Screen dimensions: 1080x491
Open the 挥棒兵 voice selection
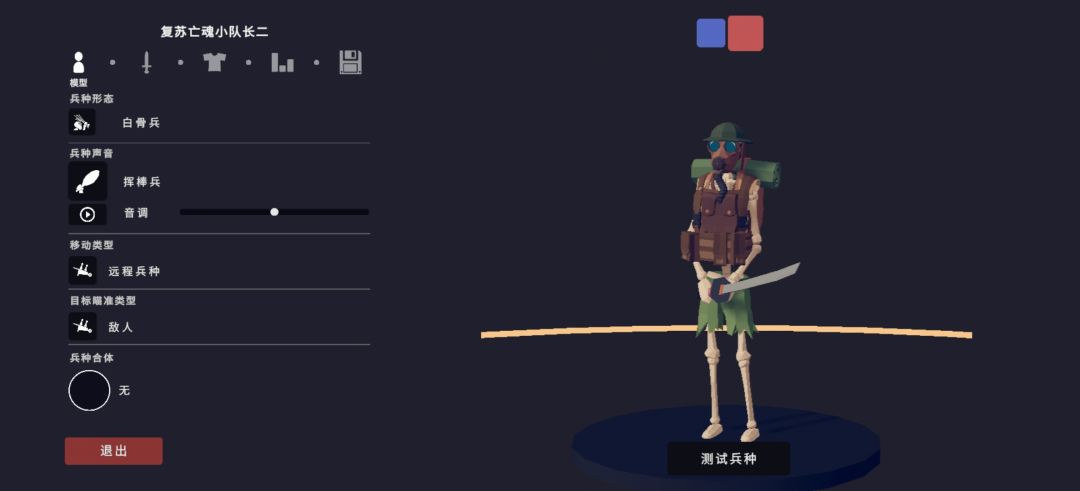pyautogui.click(x=142, y=182)
